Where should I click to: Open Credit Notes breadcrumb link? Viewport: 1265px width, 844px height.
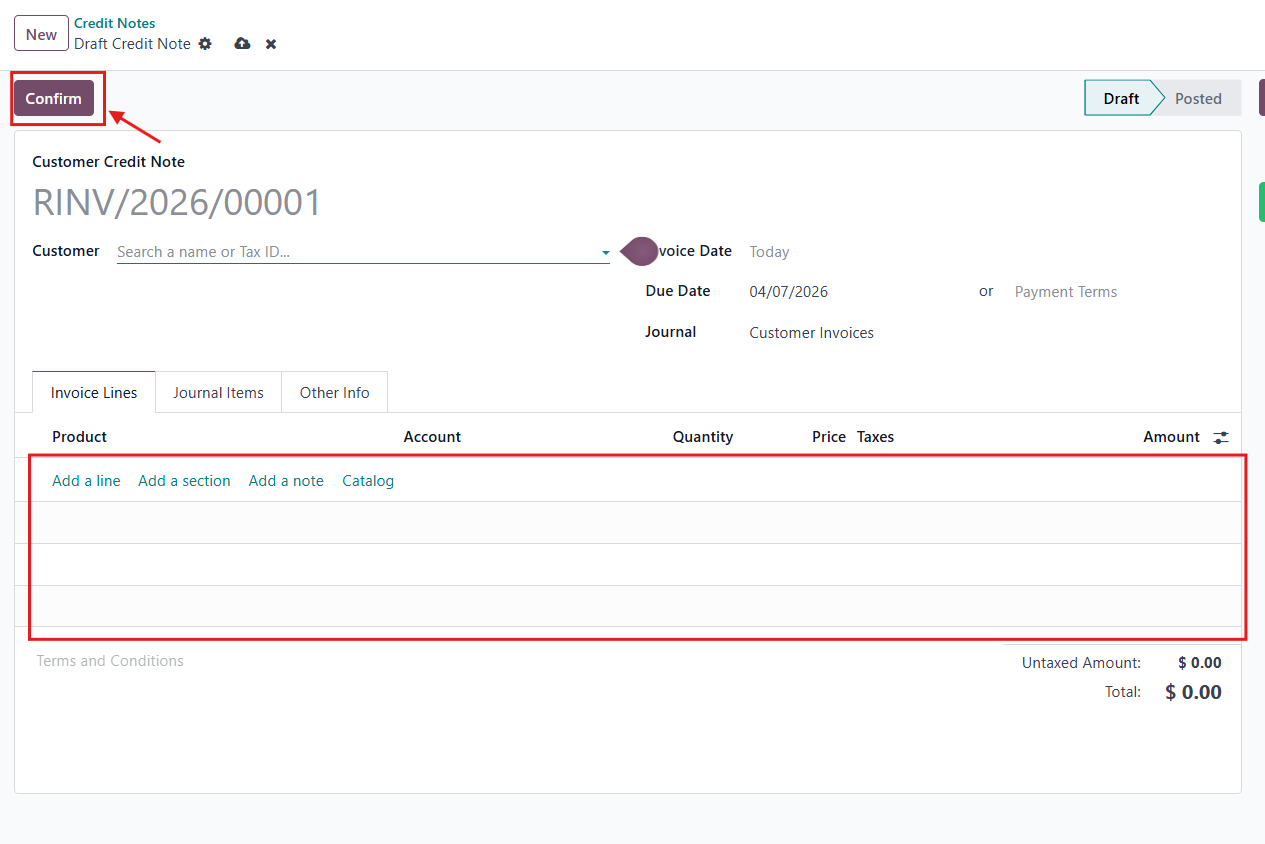[114, 23]
